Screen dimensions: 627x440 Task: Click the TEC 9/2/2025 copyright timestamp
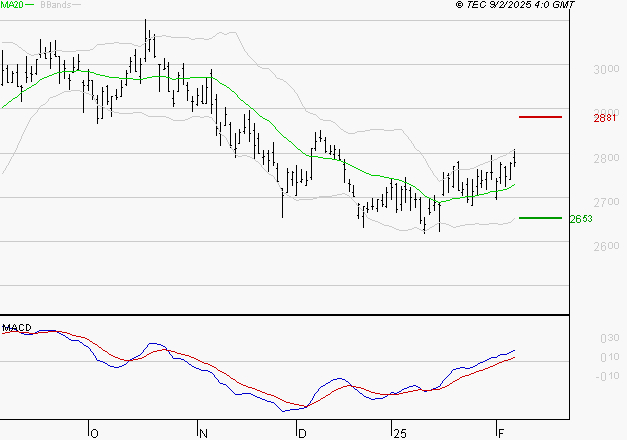point(515,5)
